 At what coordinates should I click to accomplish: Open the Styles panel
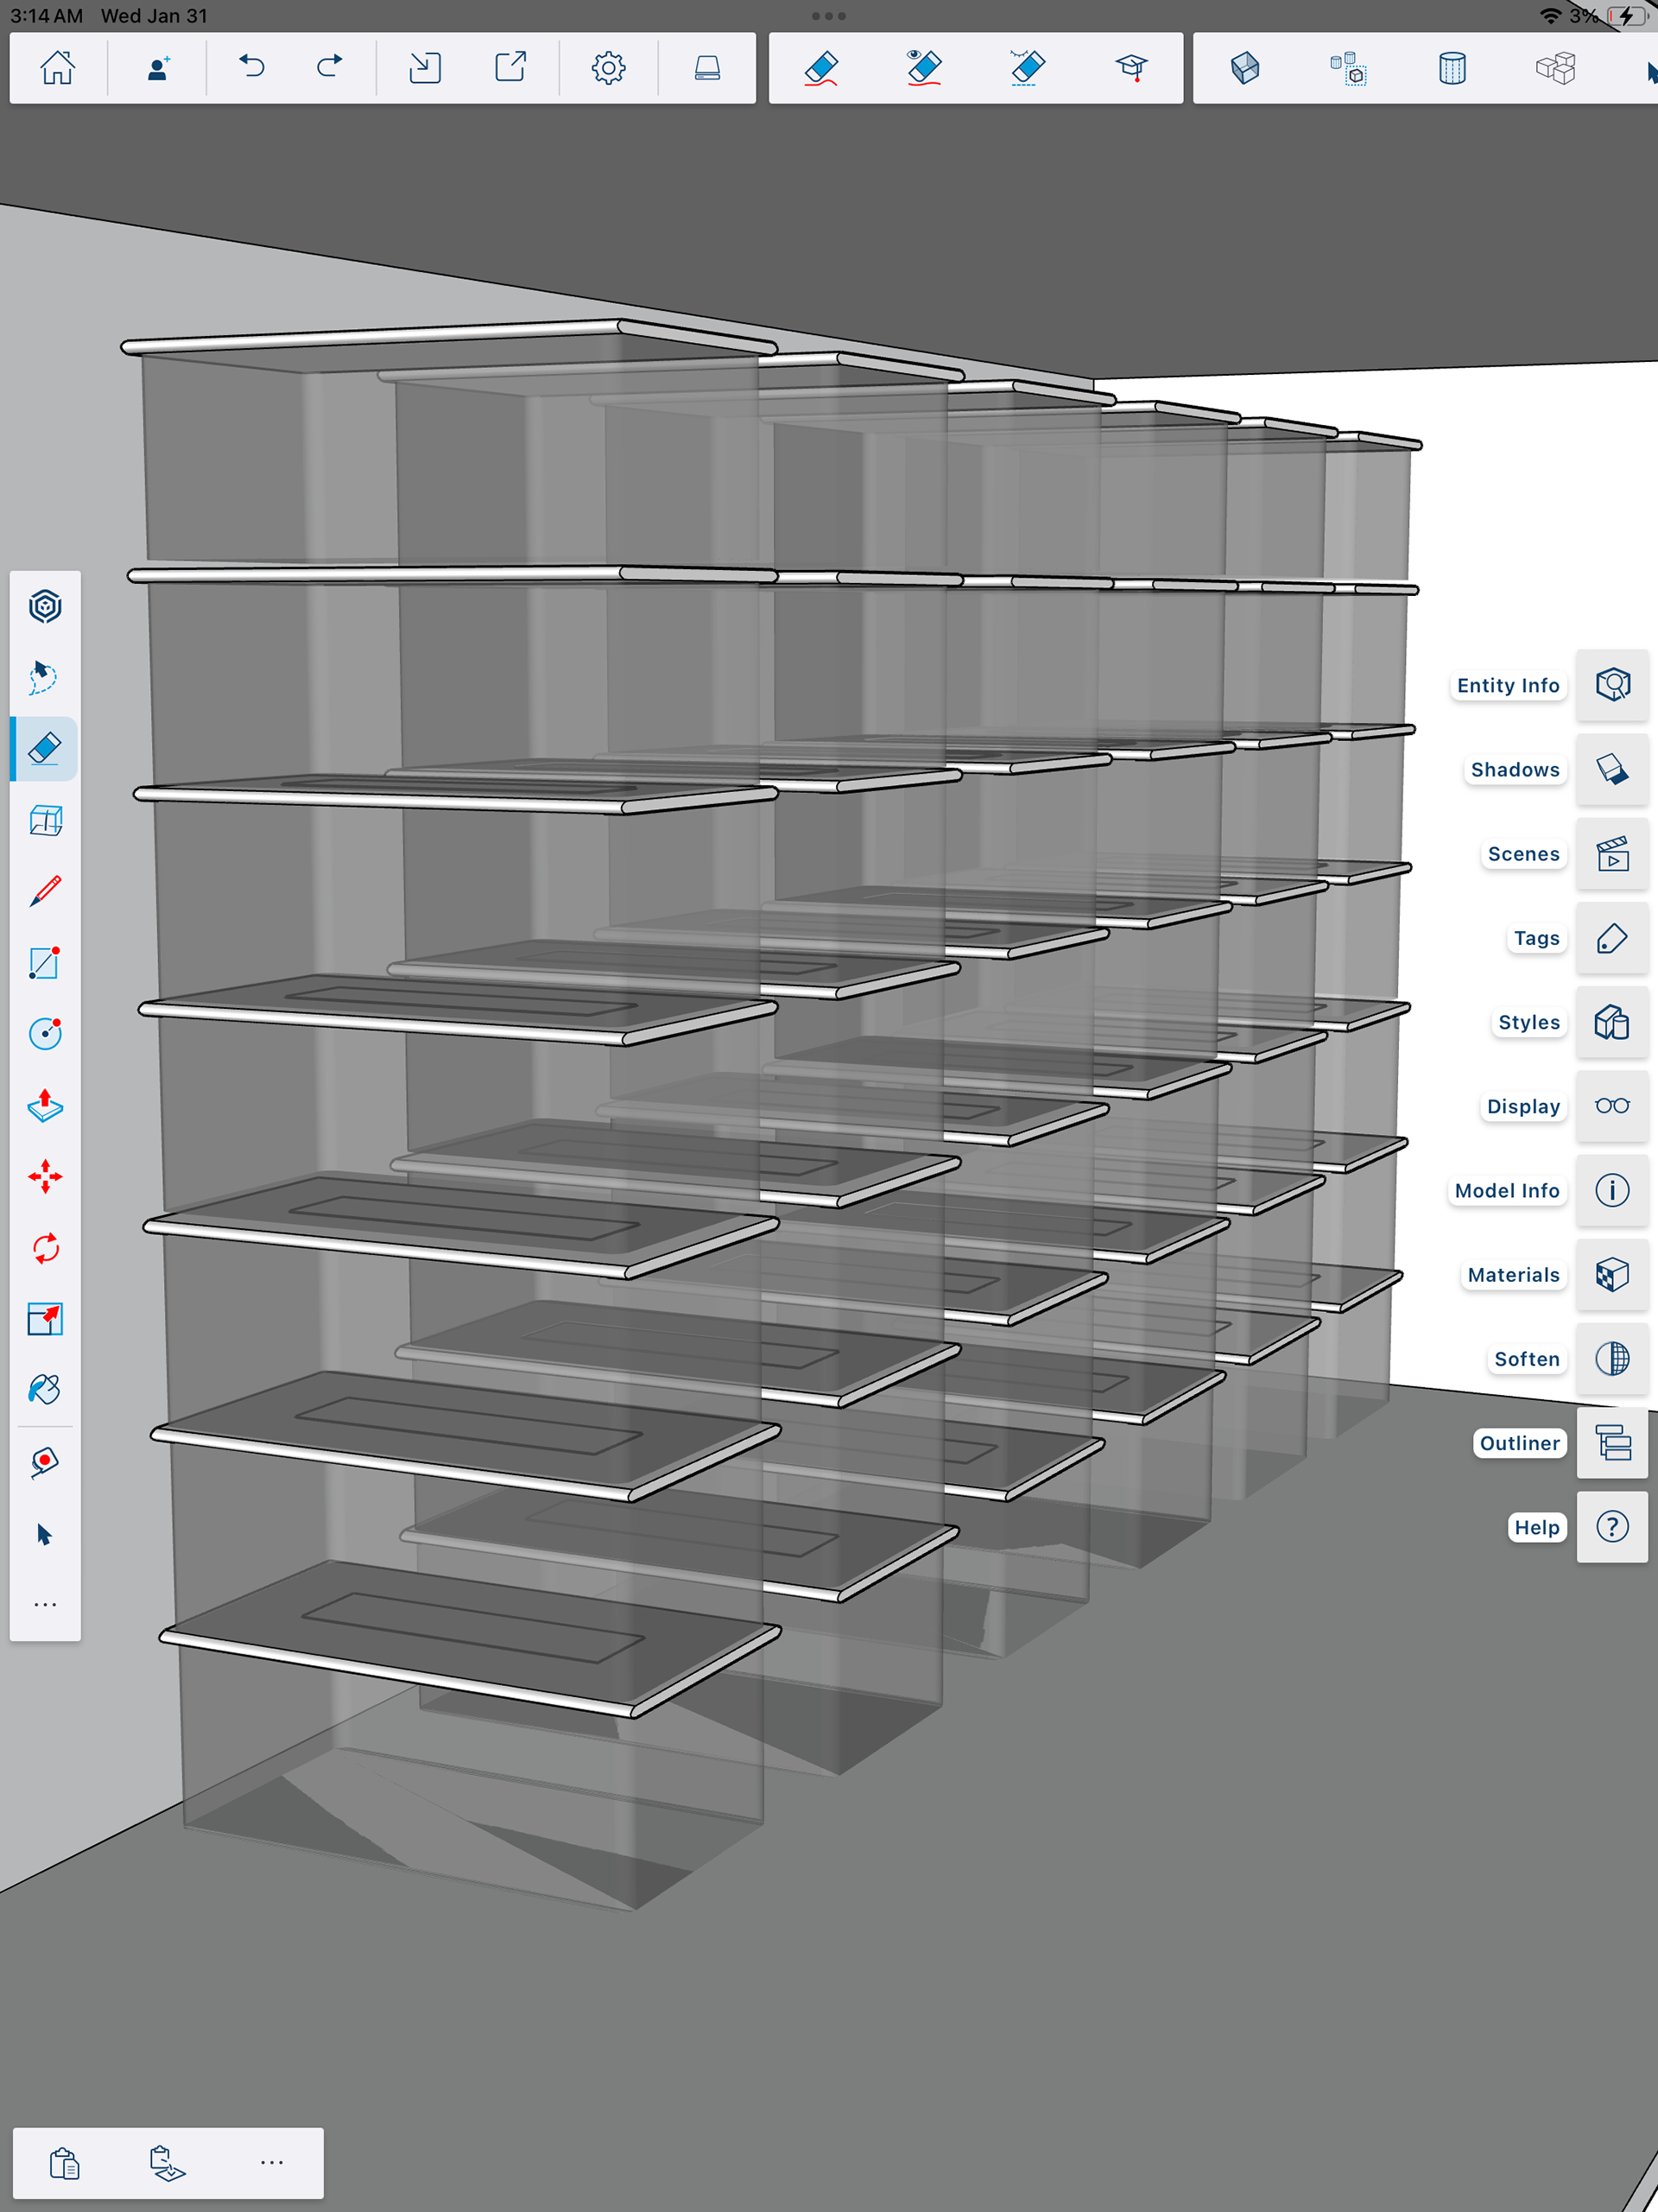(1612, 1022)
